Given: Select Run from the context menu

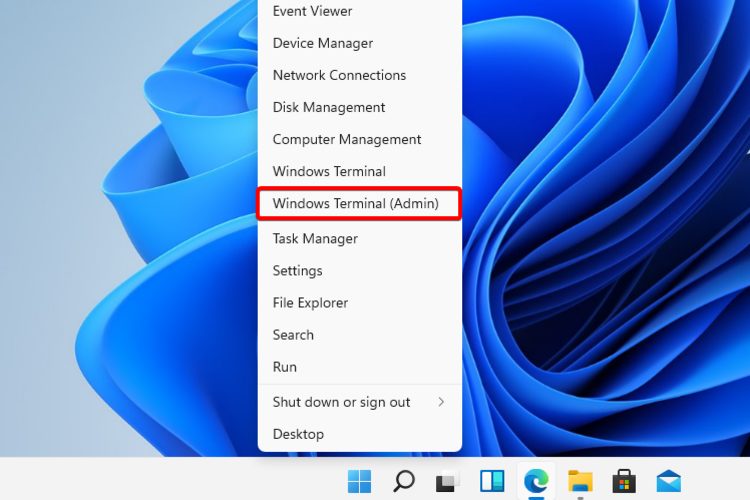Looking at the screenshot, I should pos(284,366).
